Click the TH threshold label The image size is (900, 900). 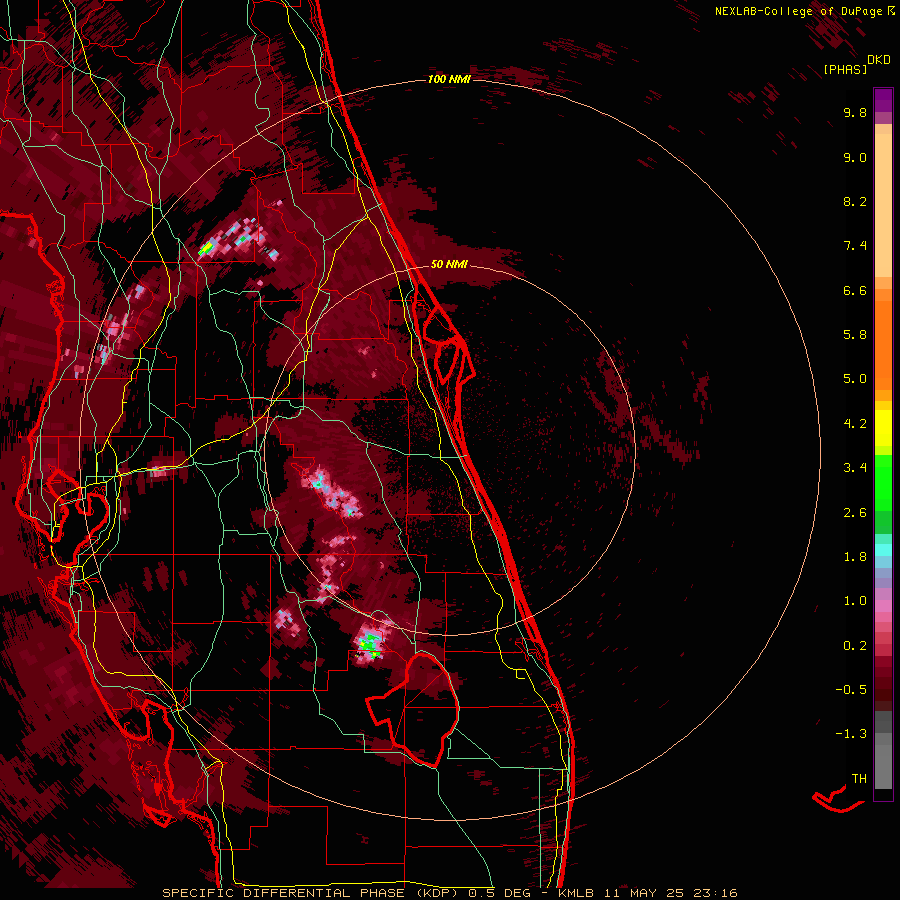click(x=859, y=779)
